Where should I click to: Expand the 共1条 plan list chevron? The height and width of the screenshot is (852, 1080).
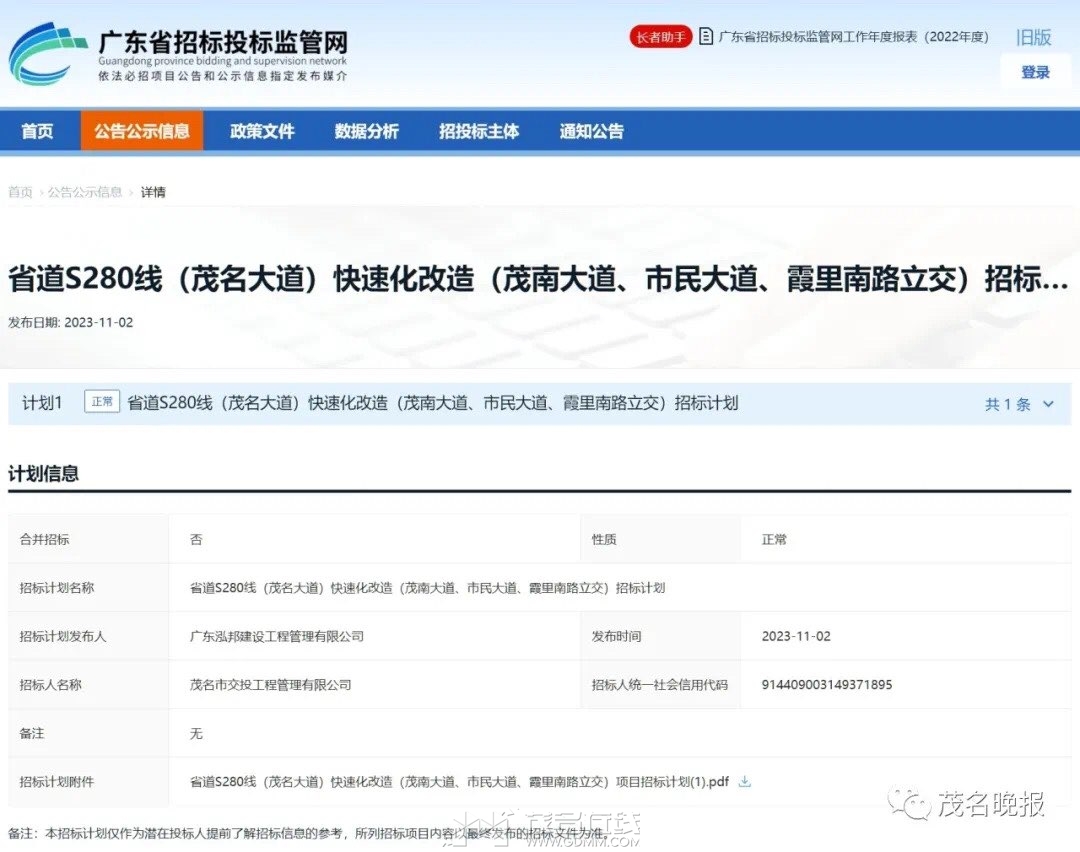1048,404
